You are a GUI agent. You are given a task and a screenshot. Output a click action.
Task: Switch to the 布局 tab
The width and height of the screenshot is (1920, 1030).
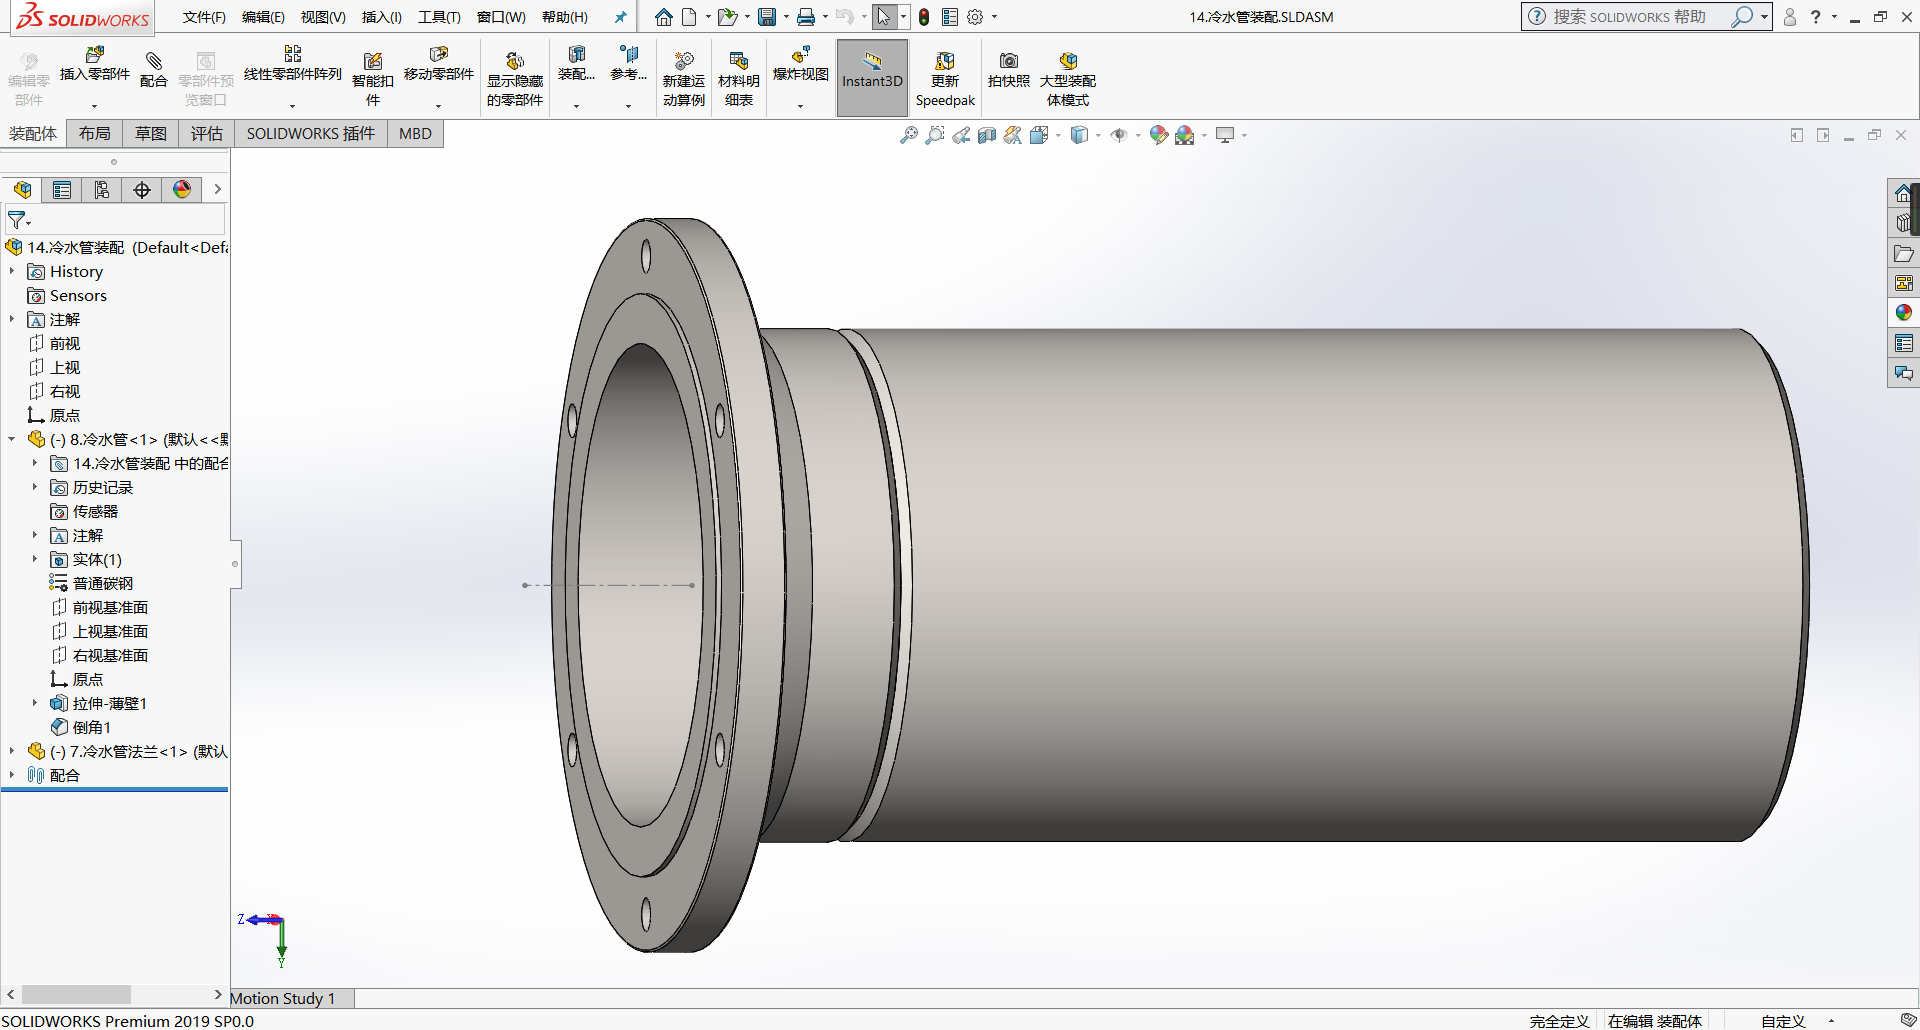95,134
